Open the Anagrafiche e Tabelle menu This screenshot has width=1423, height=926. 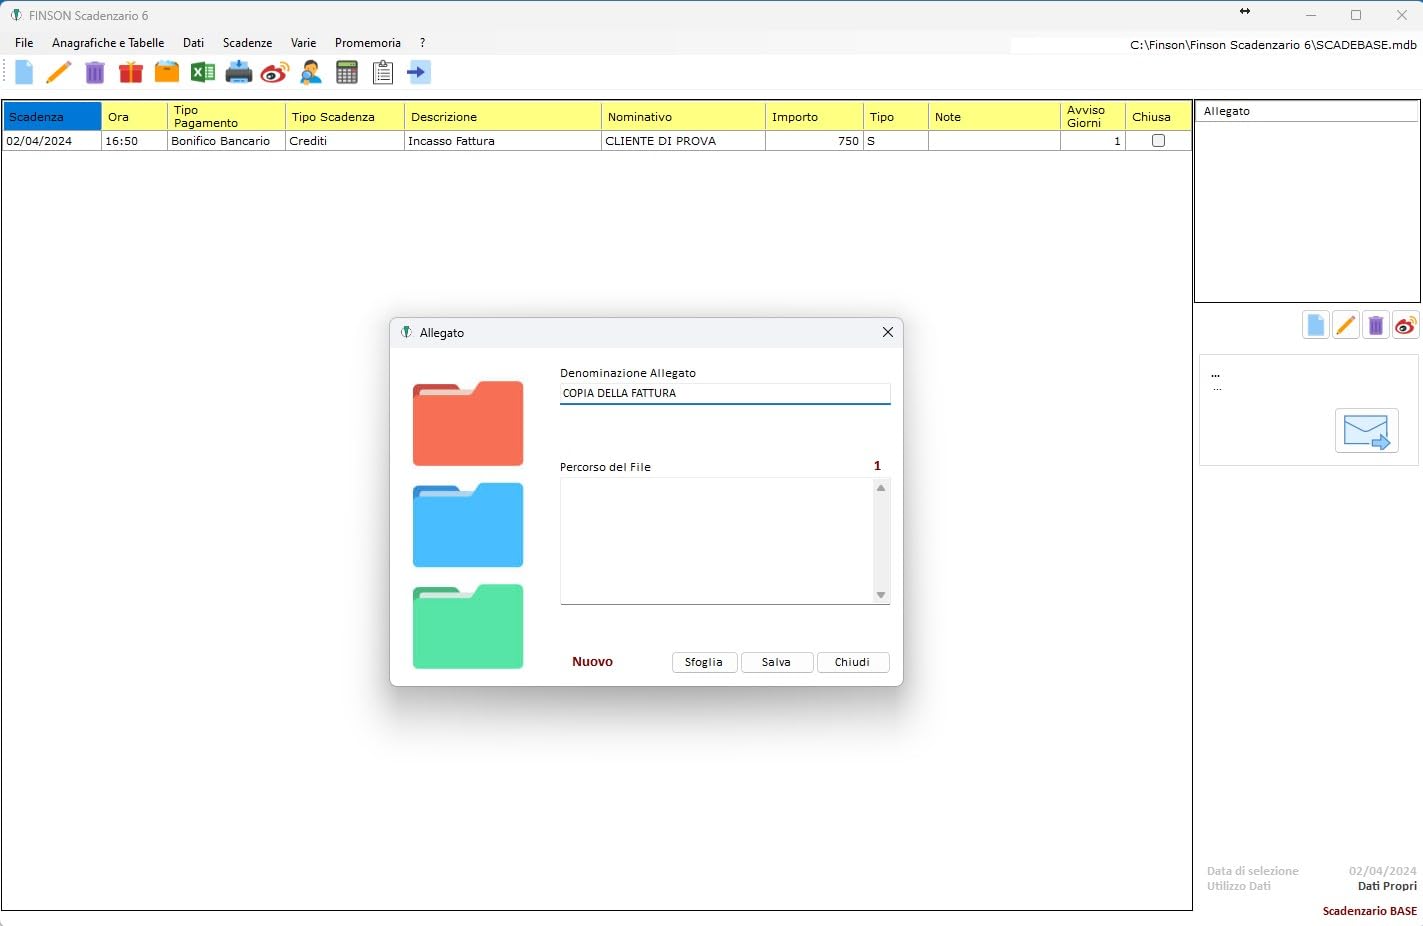click(108, 43)
